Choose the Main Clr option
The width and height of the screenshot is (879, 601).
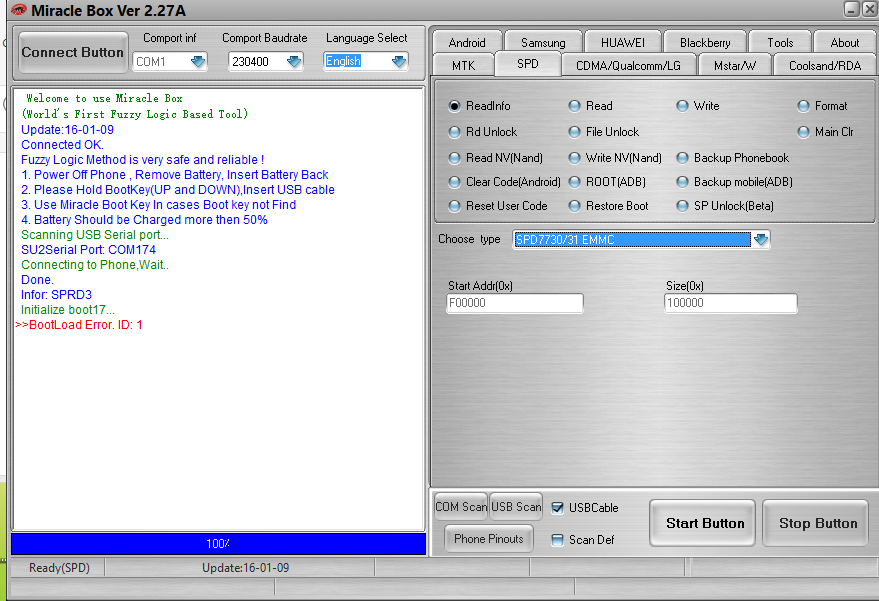(803, 132)
